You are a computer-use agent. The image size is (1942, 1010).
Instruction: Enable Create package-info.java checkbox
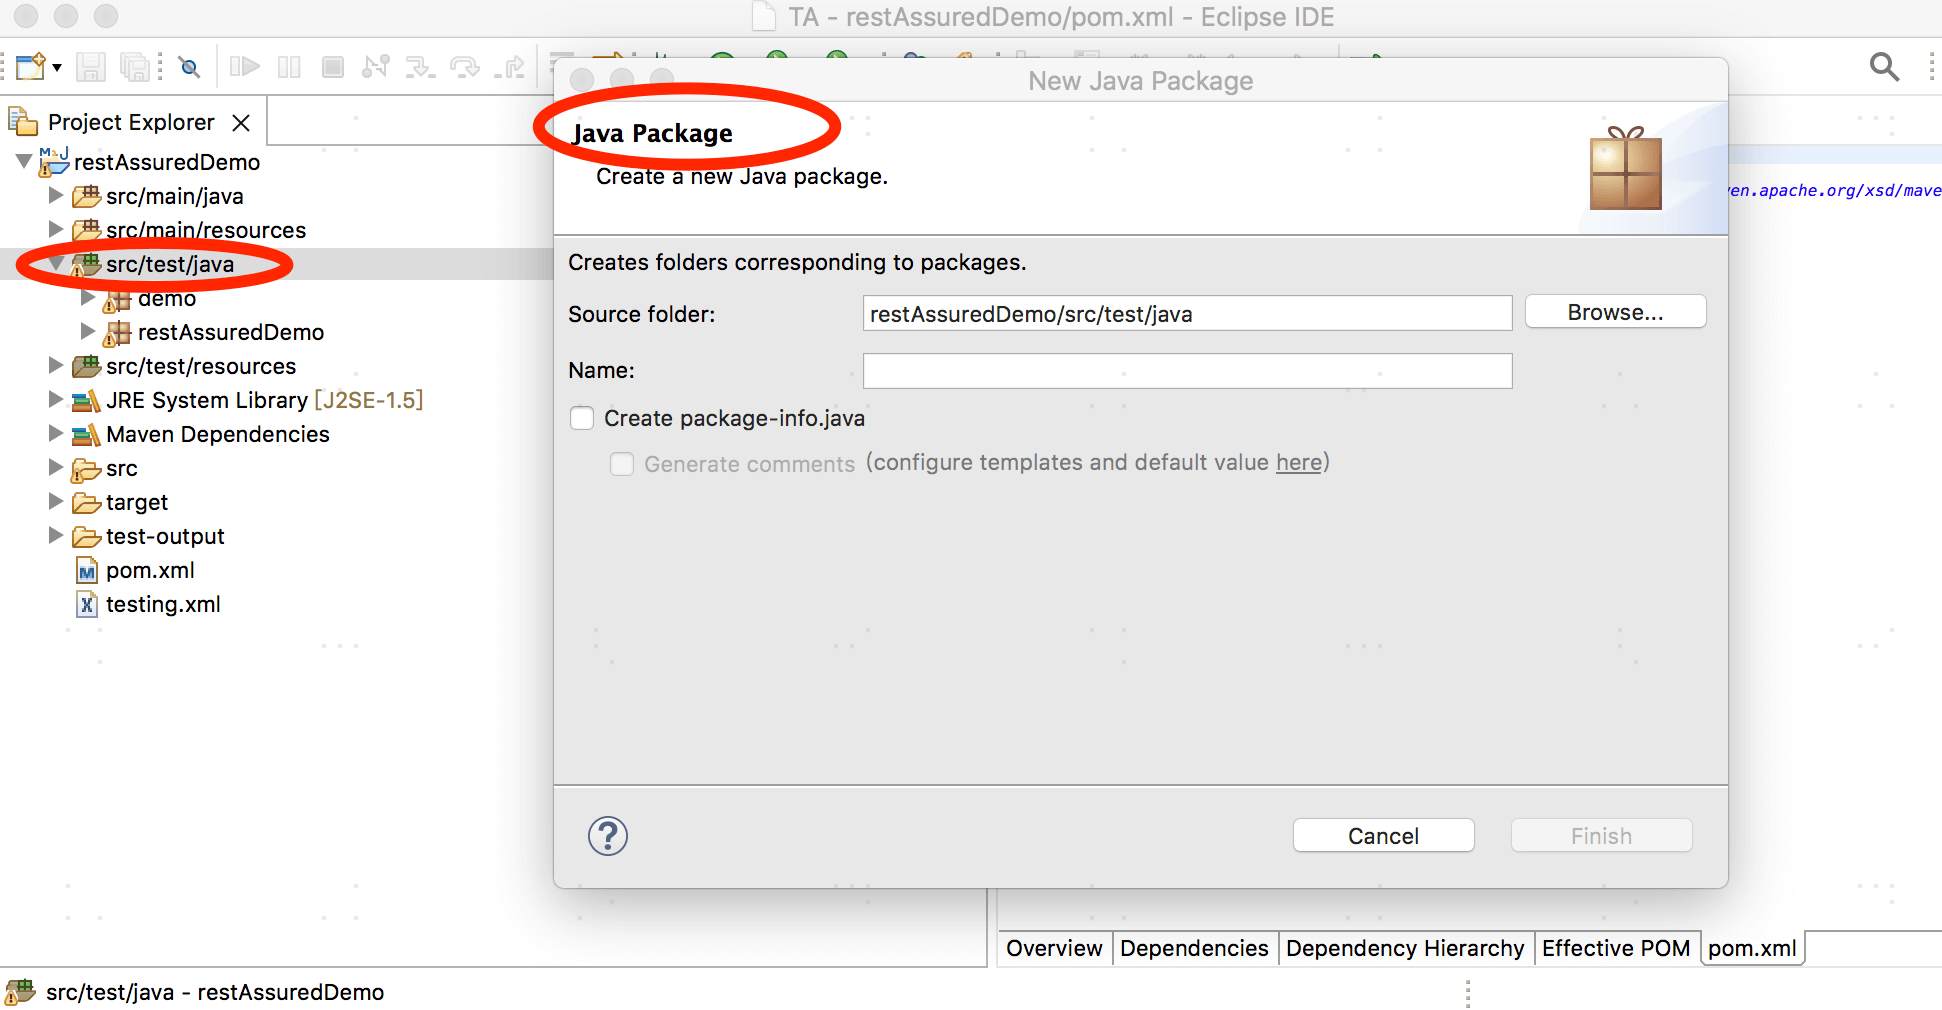coord(582,418)
